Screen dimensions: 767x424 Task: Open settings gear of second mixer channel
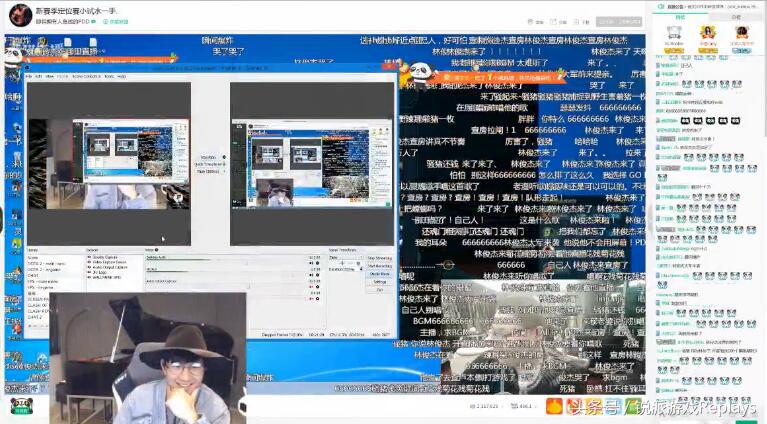tap(317, 275)
